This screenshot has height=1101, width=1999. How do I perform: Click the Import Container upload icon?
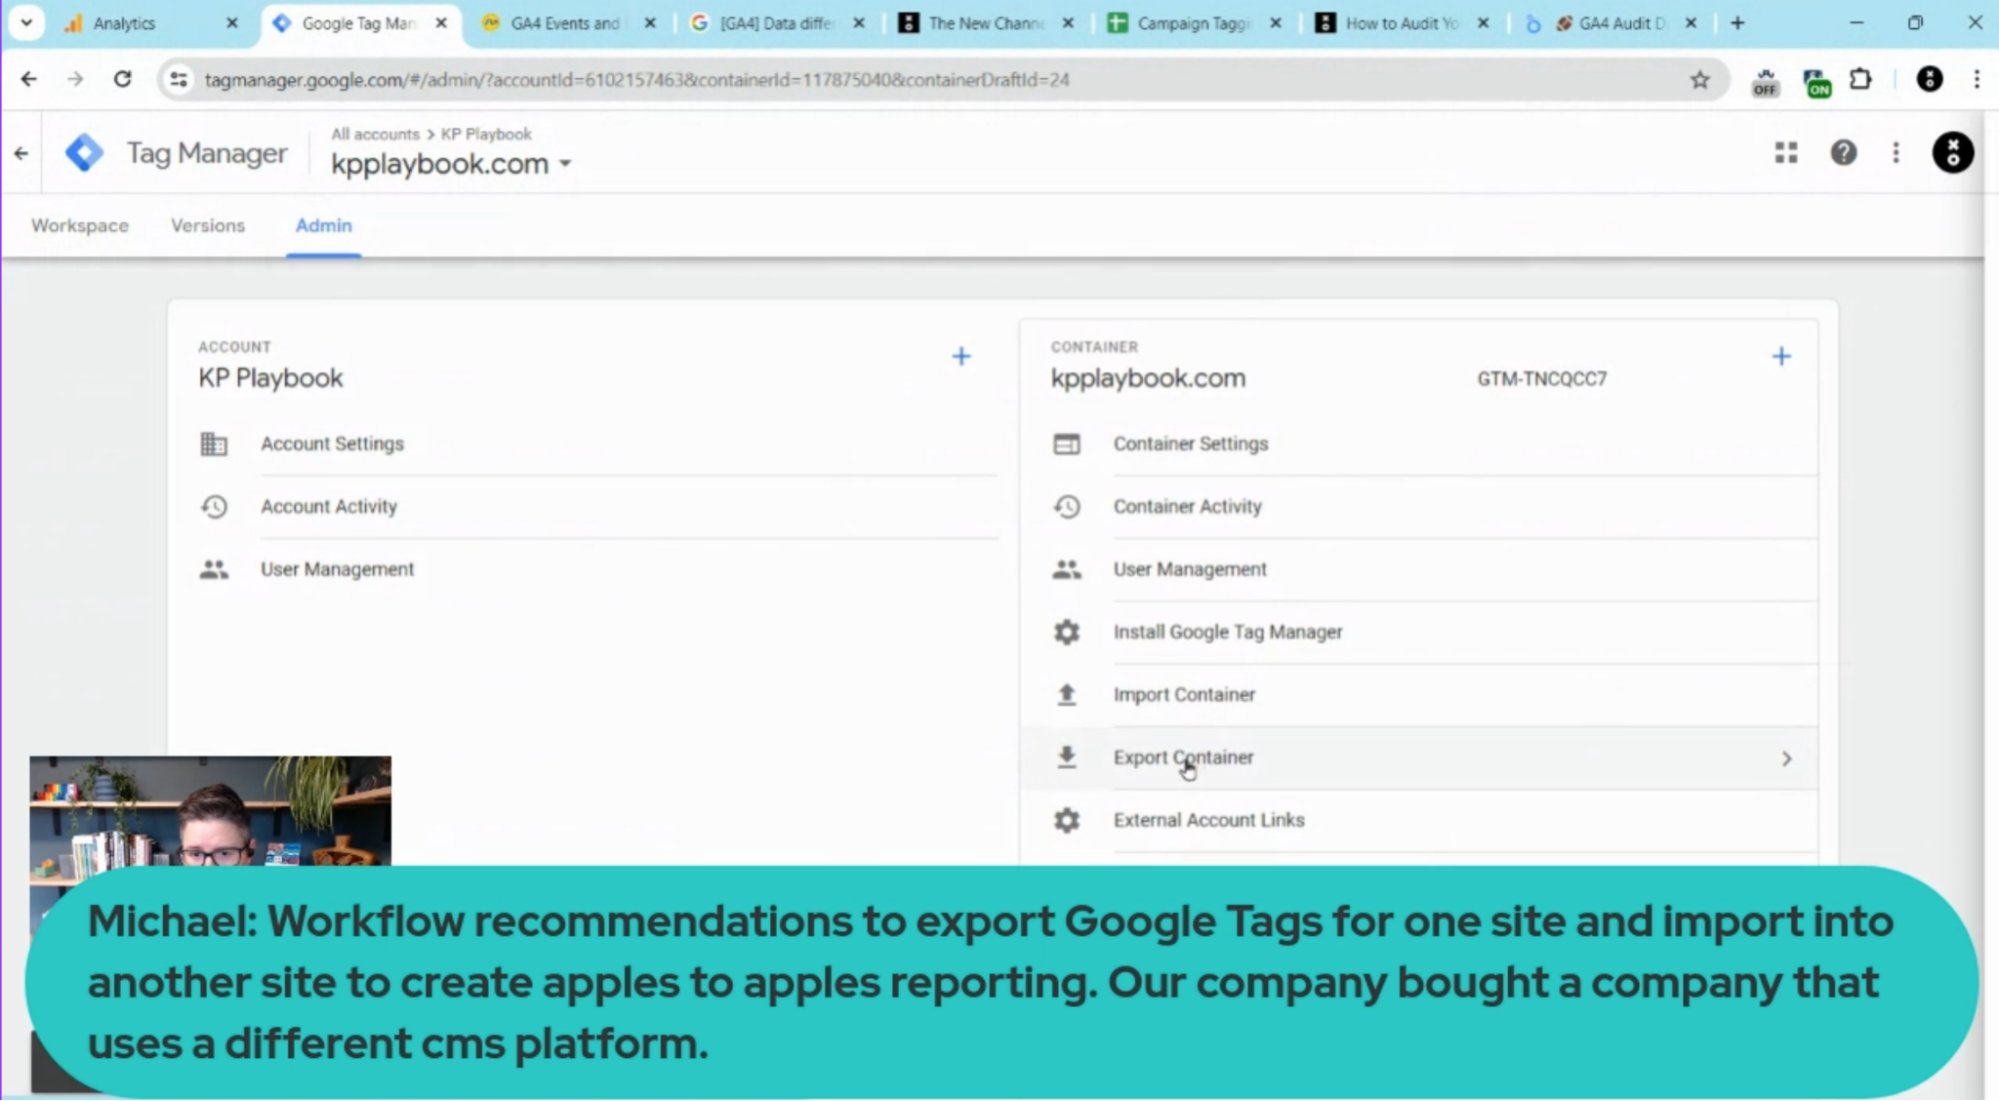(x=1067, y=695)
